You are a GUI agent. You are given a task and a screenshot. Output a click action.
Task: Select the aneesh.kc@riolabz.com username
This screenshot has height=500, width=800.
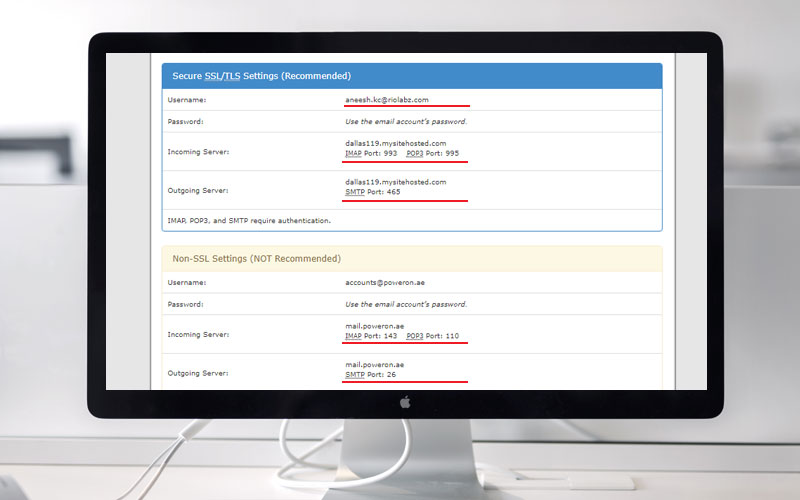click(387, 100)
